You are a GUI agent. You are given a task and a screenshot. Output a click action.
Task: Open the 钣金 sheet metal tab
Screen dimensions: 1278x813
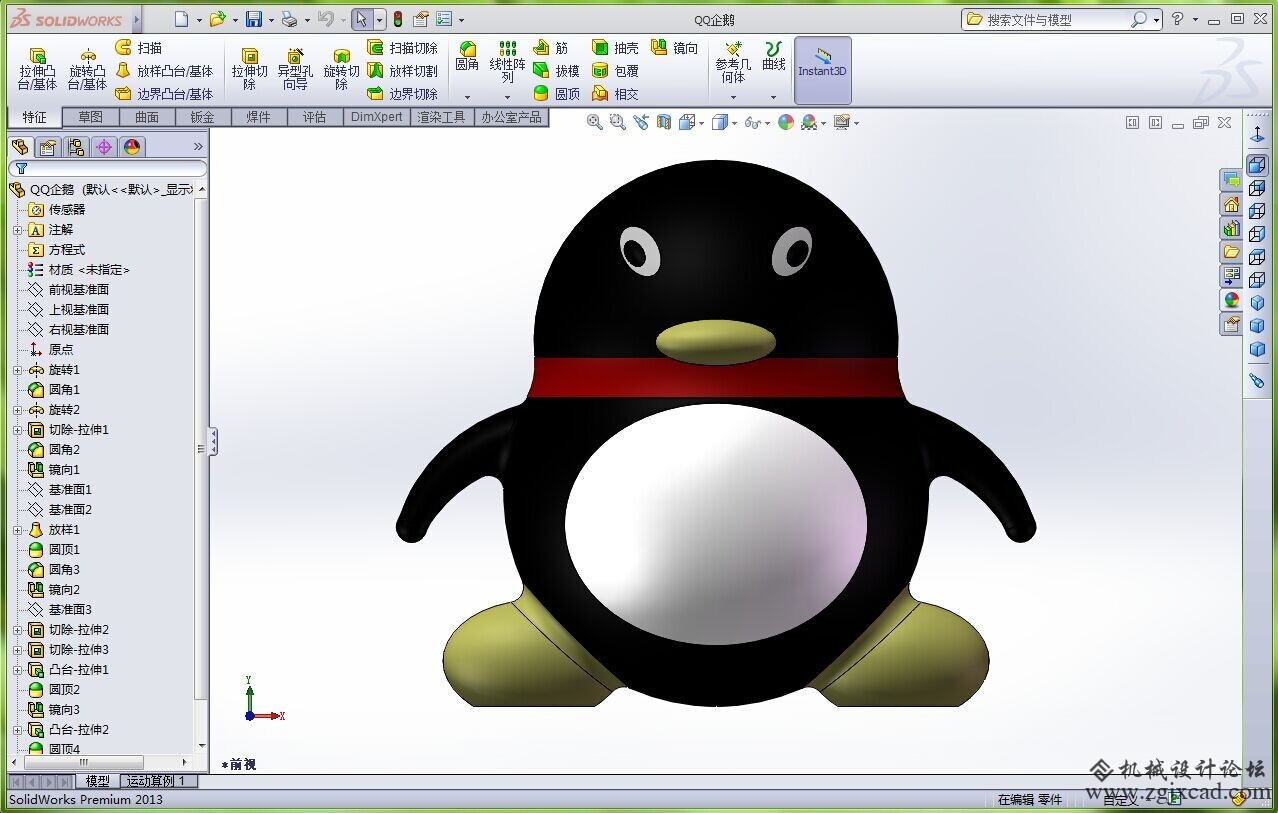point(202,117)
